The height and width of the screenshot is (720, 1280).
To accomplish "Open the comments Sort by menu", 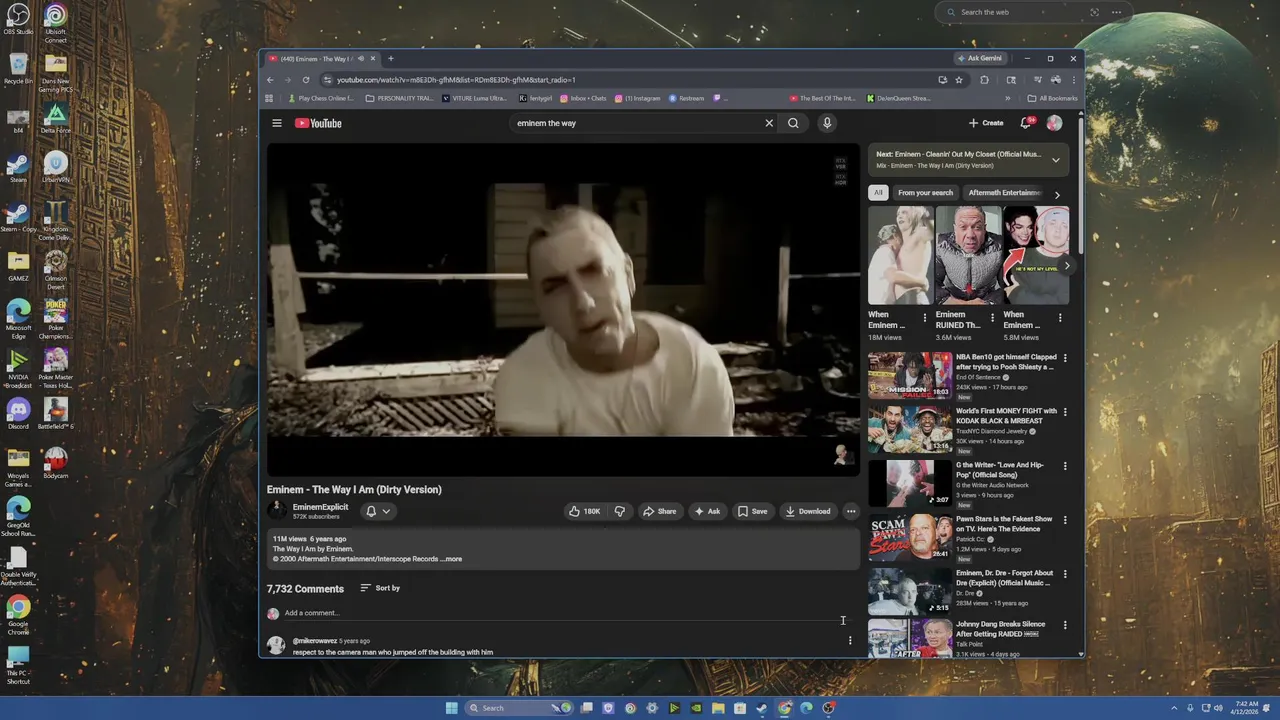I will (x=380, y=588).
